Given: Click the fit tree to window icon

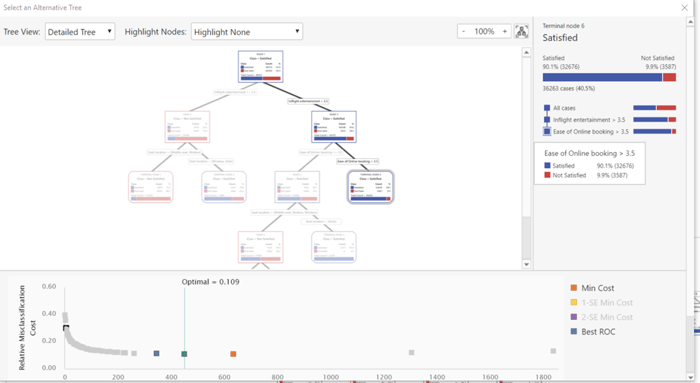Looking at the screenshot, I should click(x=521, y=31).
